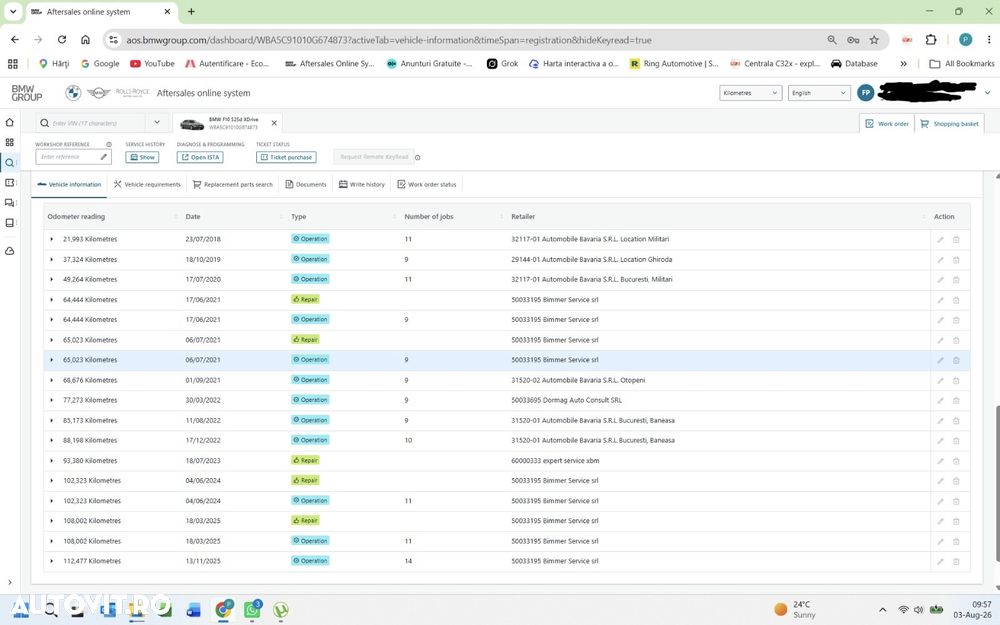This screenshot has height=625, width=1000.
Task: Expand the 21,993 Kilometres row
Action: pyautogui.click(x=52, y=239)
